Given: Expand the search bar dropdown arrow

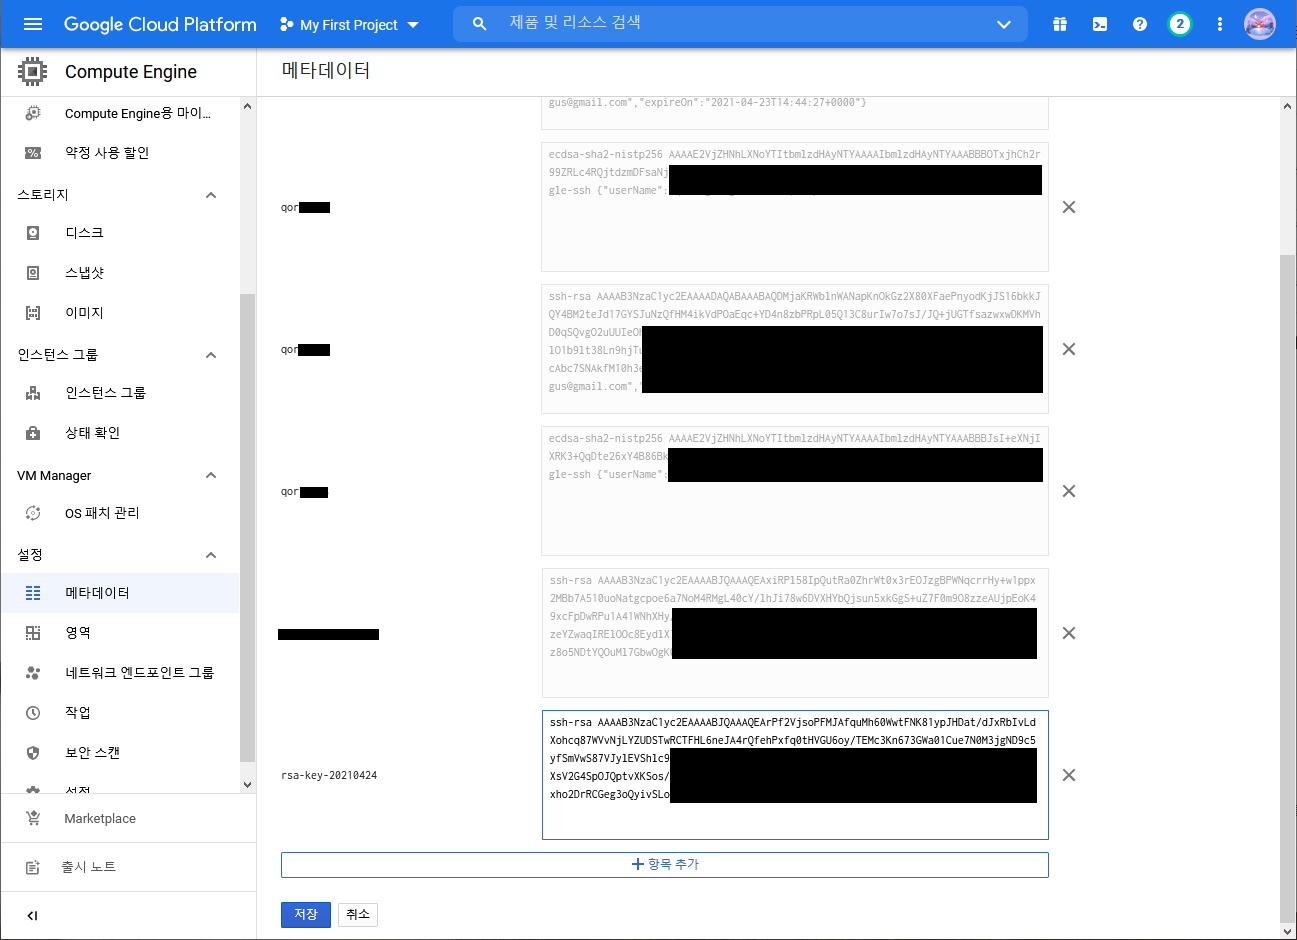Looking at the screenshot, I should [1004, 24].
